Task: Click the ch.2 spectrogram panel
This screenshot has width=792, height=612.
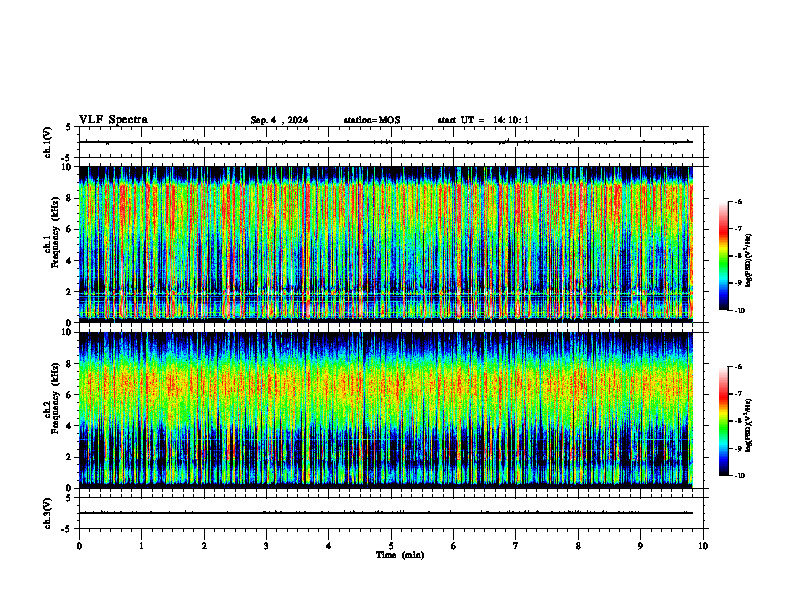Action: click(386, 410)
